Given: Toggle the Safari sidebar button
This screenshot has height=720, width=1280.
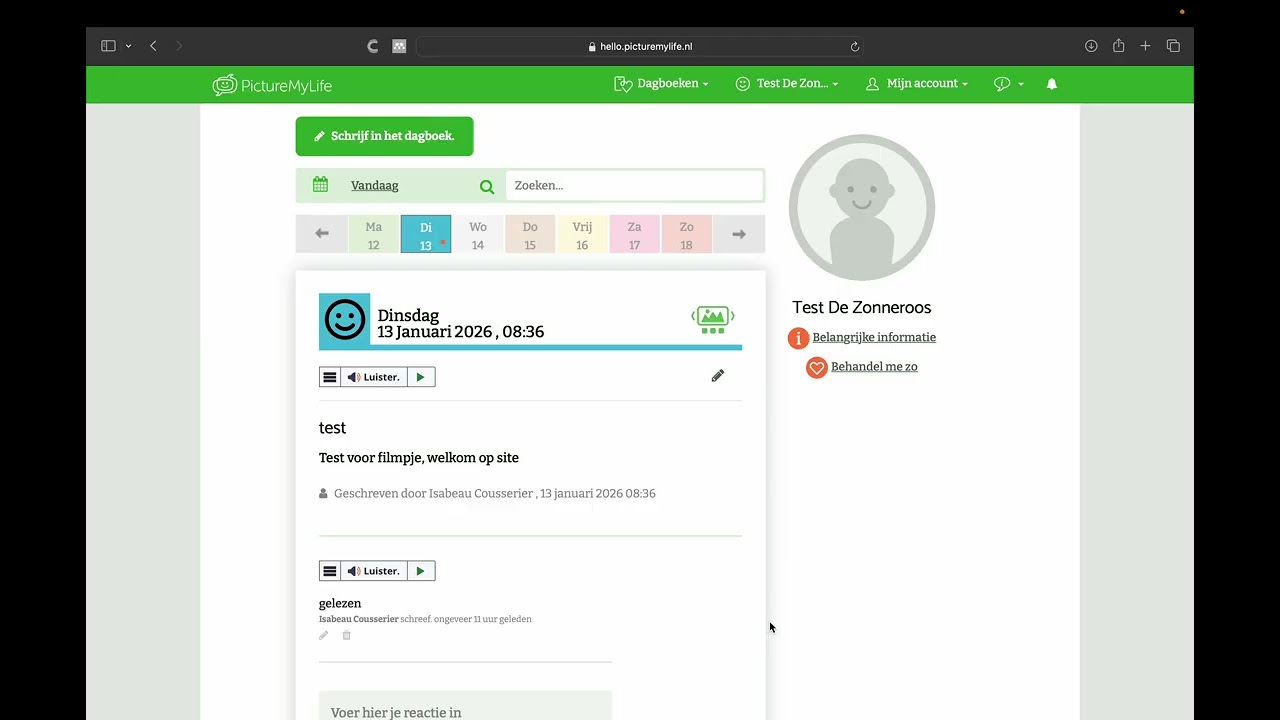Looking at the screenshot, I should point(108,46).
